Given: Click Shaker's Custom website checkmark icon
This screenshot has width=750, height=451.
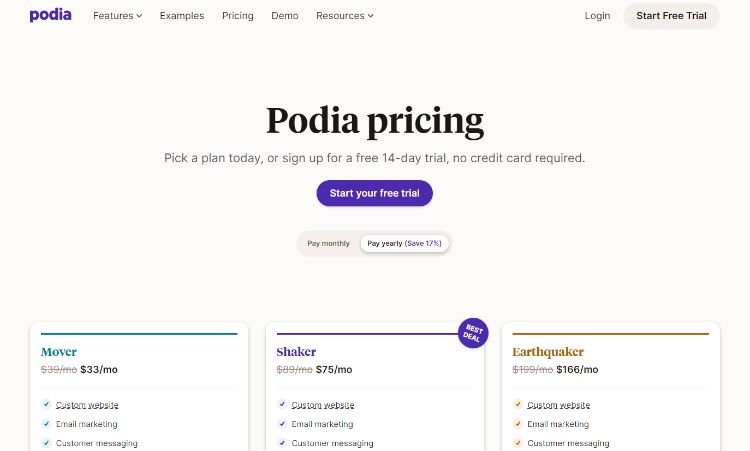Looking at the screenshot, I should [x=282, y=405].
